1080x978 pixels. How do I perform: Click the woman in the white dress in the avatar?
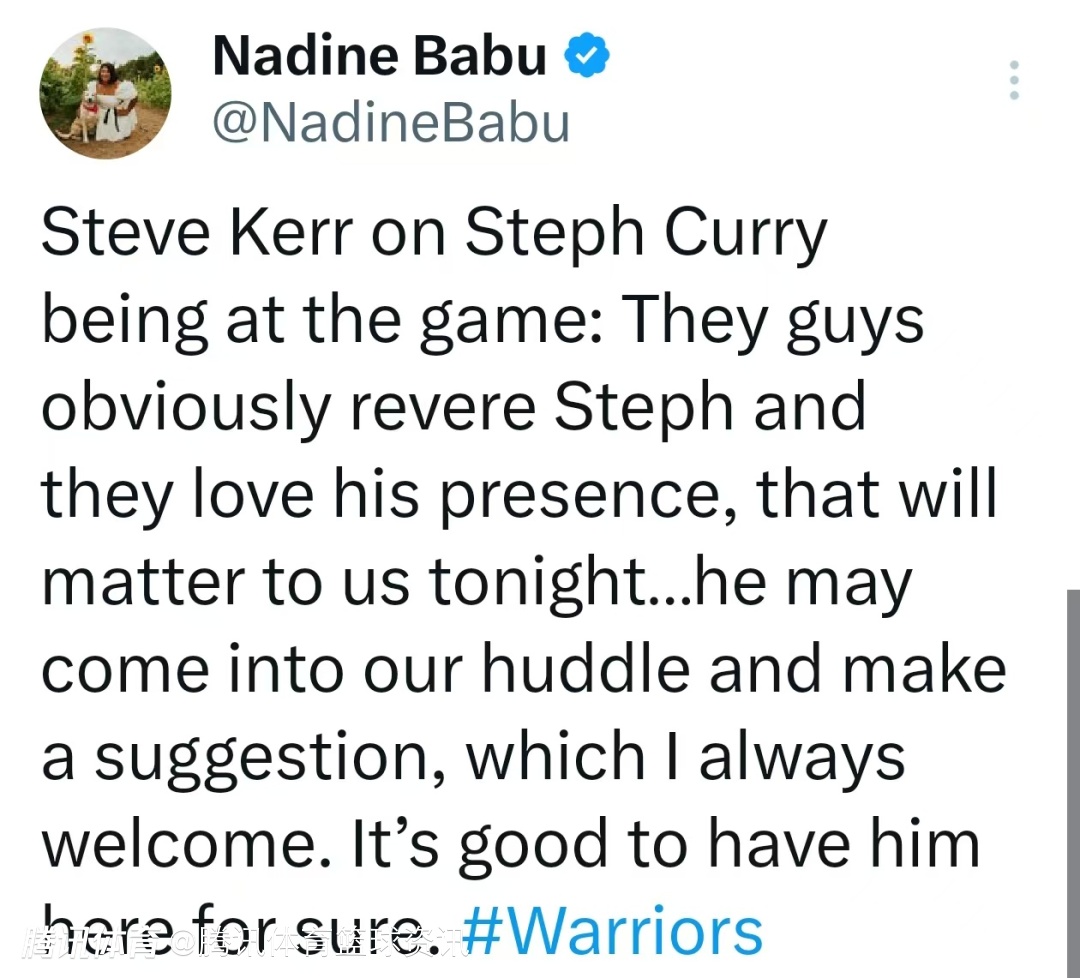tap(116, 102)
